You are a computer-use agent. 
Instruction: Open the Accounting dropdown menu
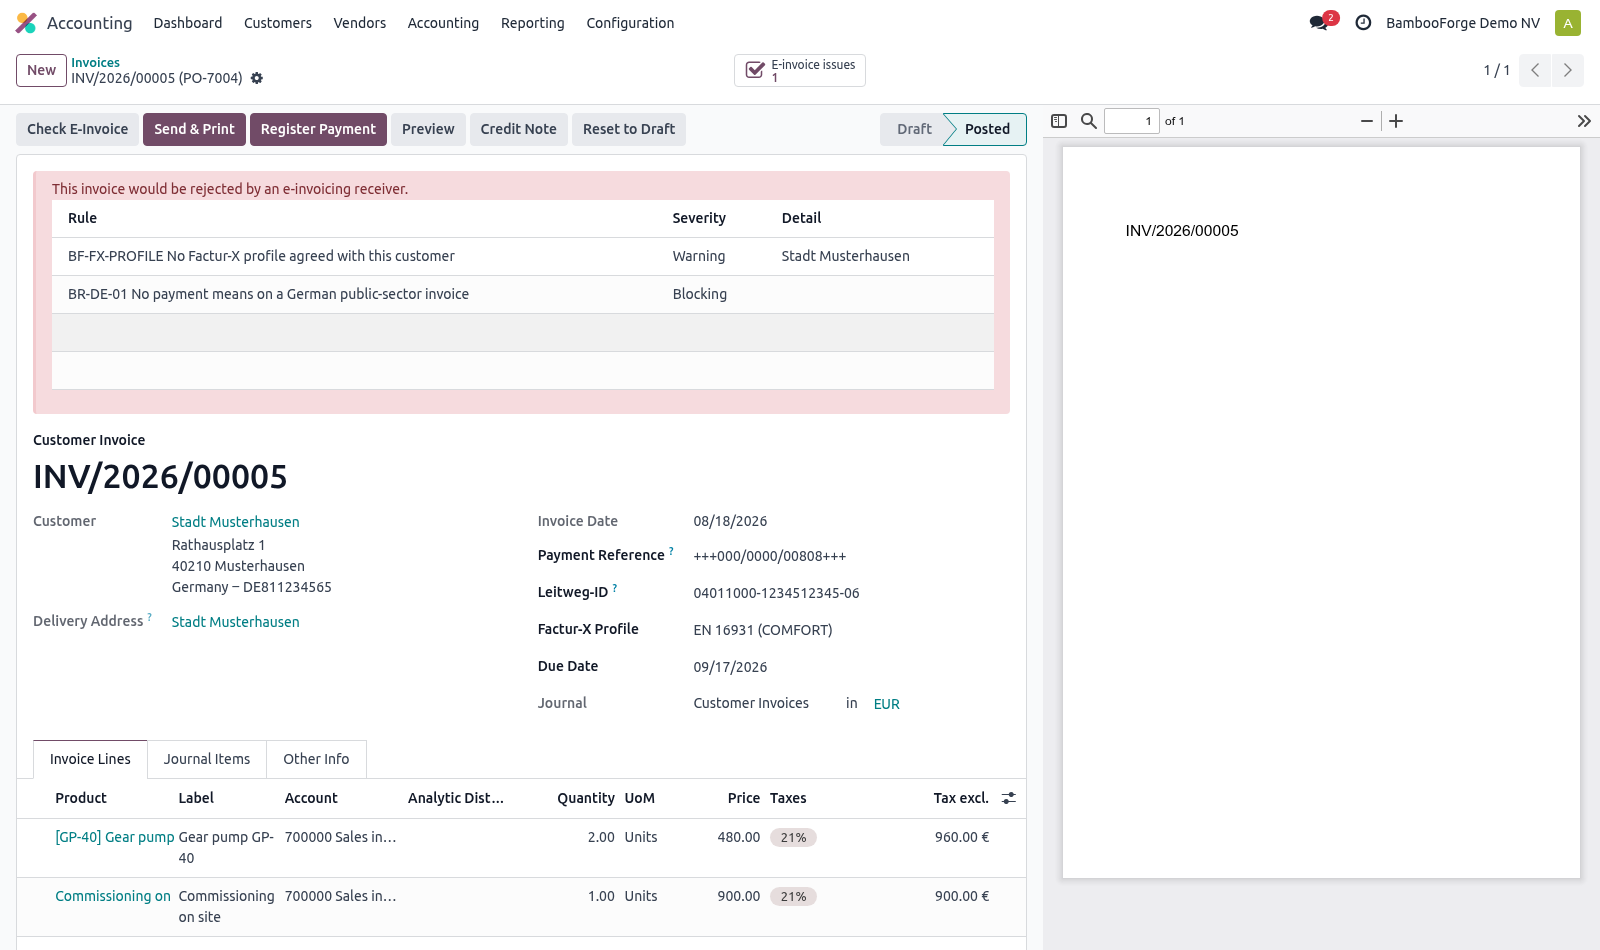tap(443, 23)
